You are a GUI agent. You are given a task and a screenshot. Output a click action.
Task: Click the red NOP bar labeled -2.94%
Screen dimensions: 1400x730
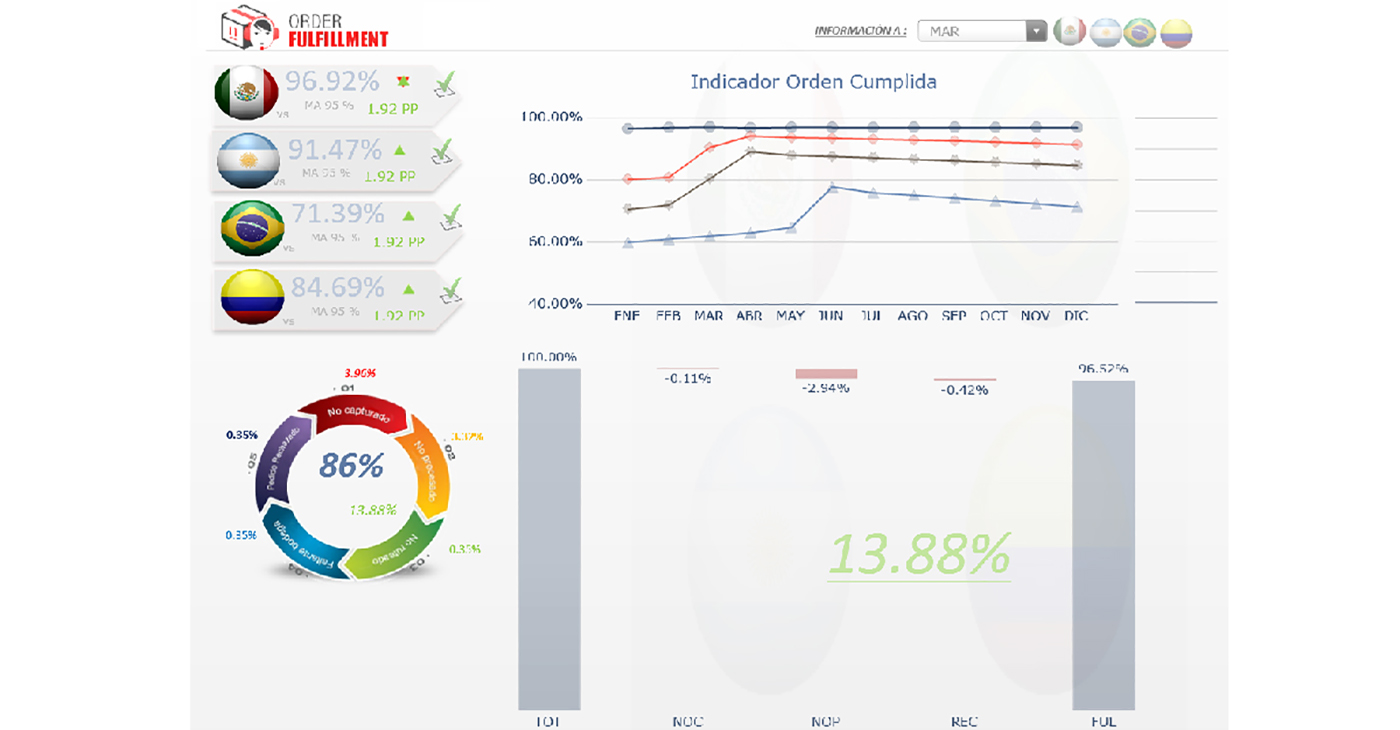(826, 374)
